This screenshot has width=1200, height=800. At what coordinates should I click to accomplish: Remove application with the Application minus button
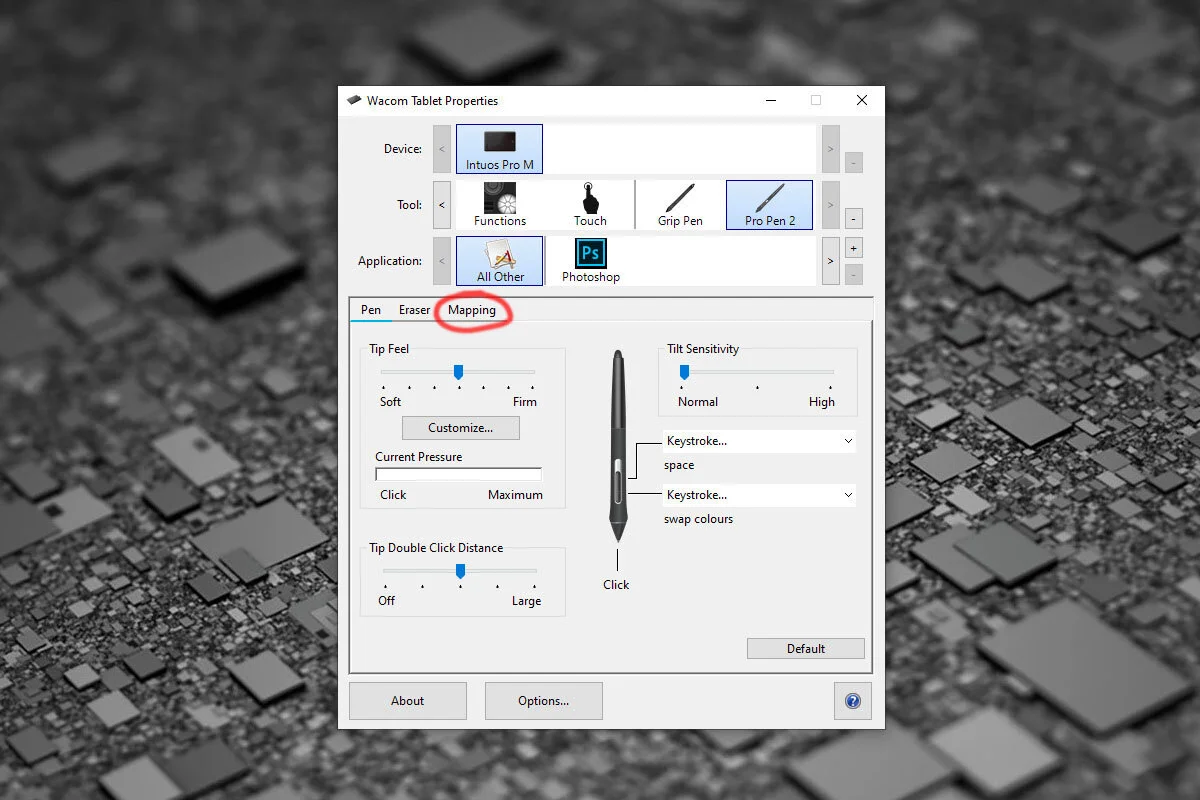coord(854,274)
